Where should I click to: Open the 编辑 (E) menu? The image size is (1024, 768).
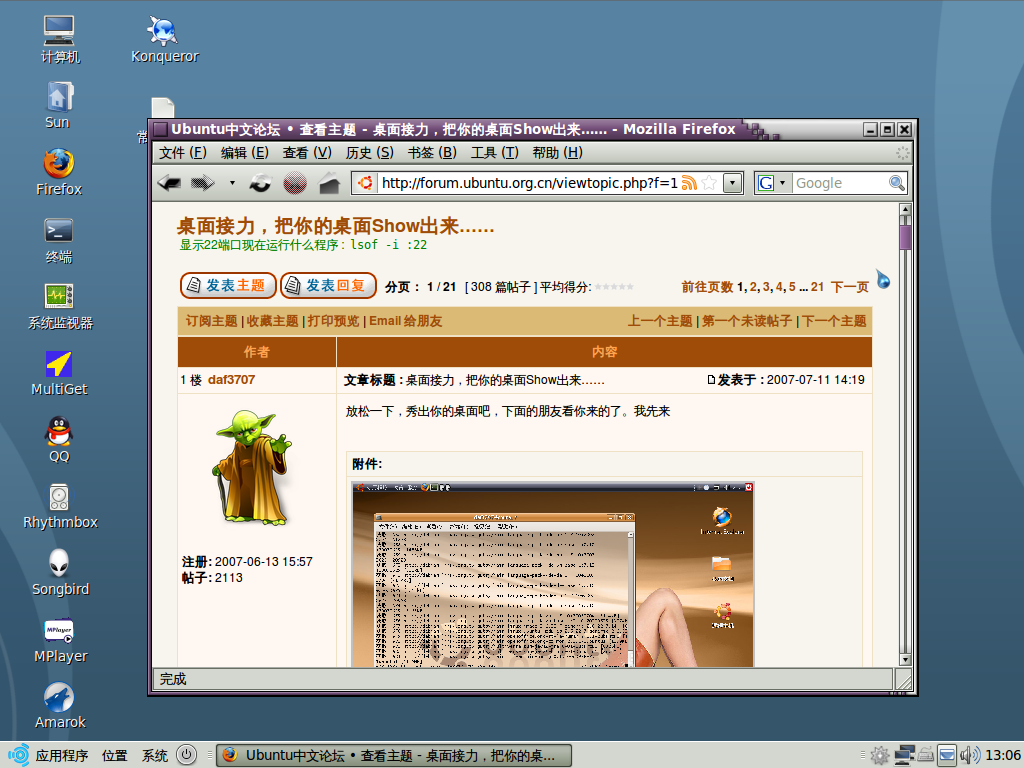(x=245, y=153)
